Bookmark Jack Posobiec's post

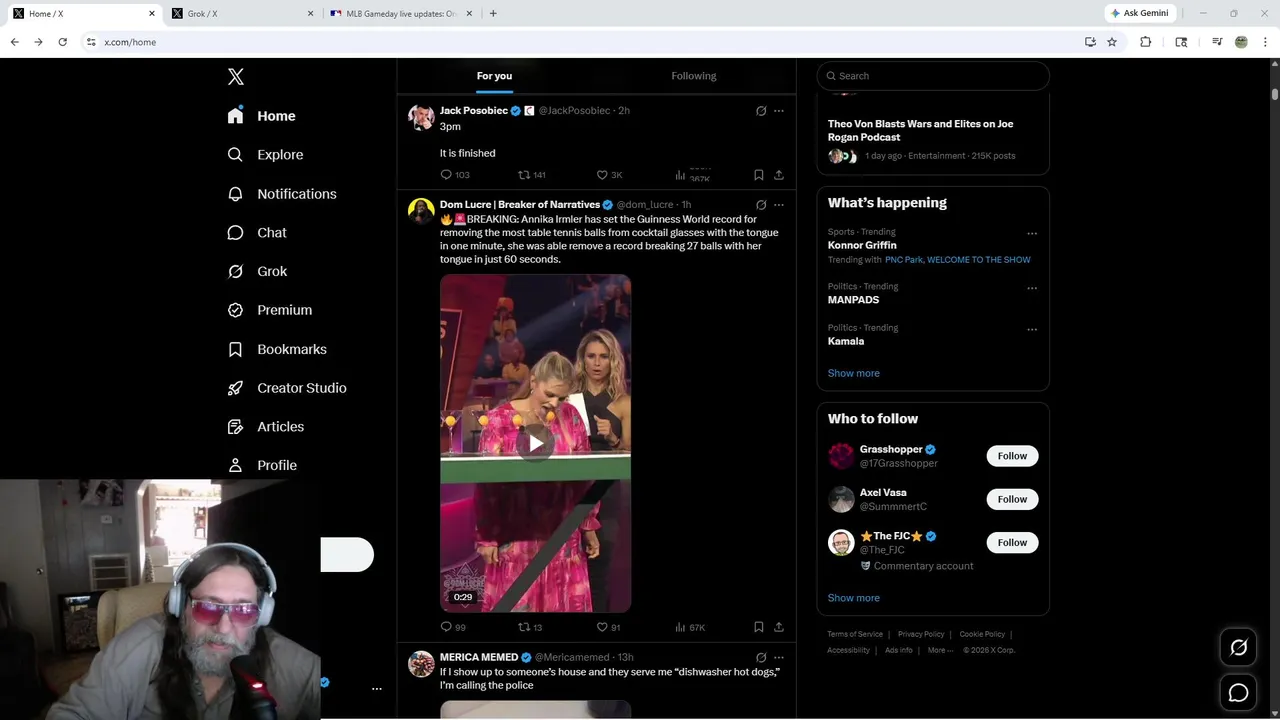[759, 175]
